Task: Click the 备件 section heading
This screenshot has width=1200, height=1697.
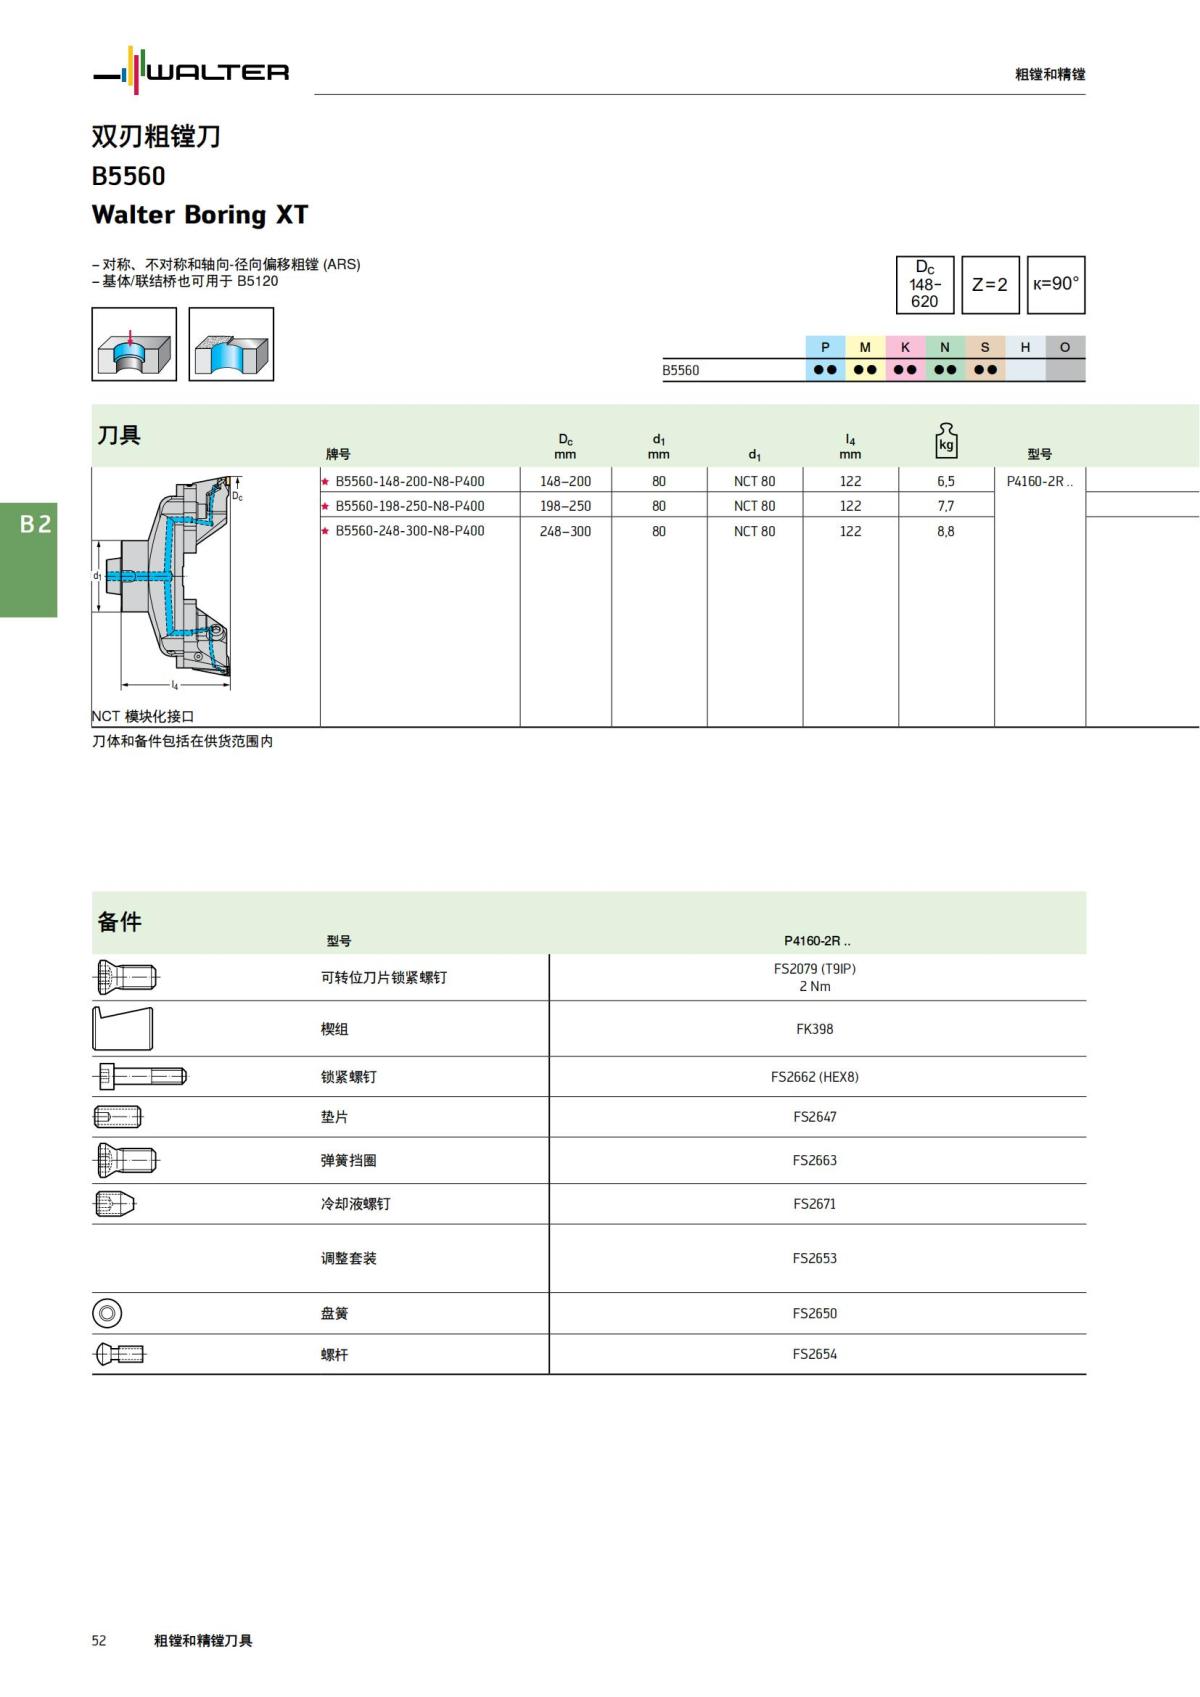Action: (x=119, y=922)
